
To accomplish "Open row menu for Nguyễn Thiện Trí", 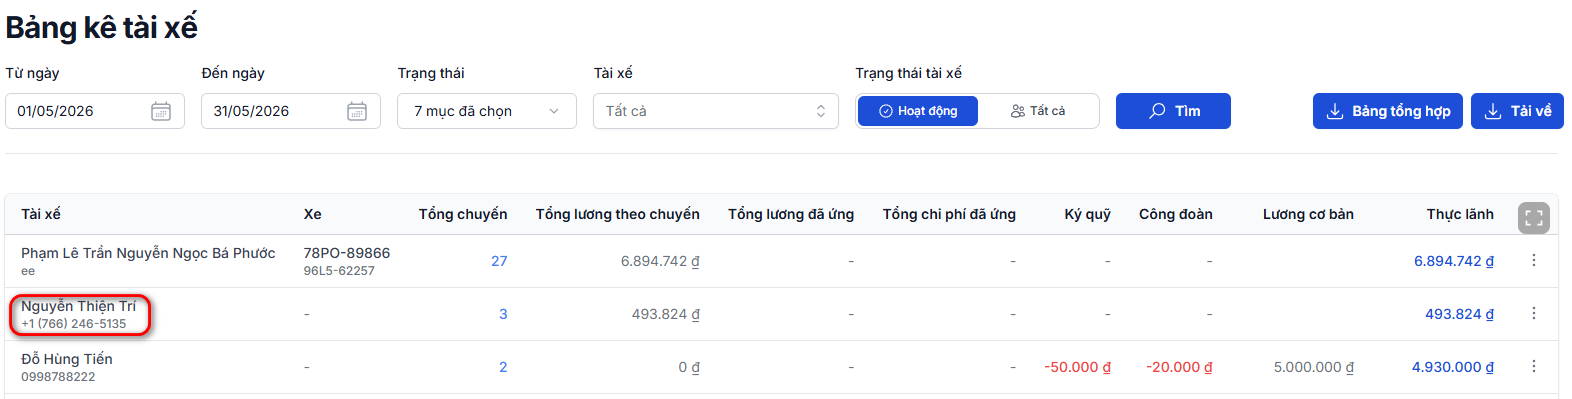I will [x=1534, y=313].
